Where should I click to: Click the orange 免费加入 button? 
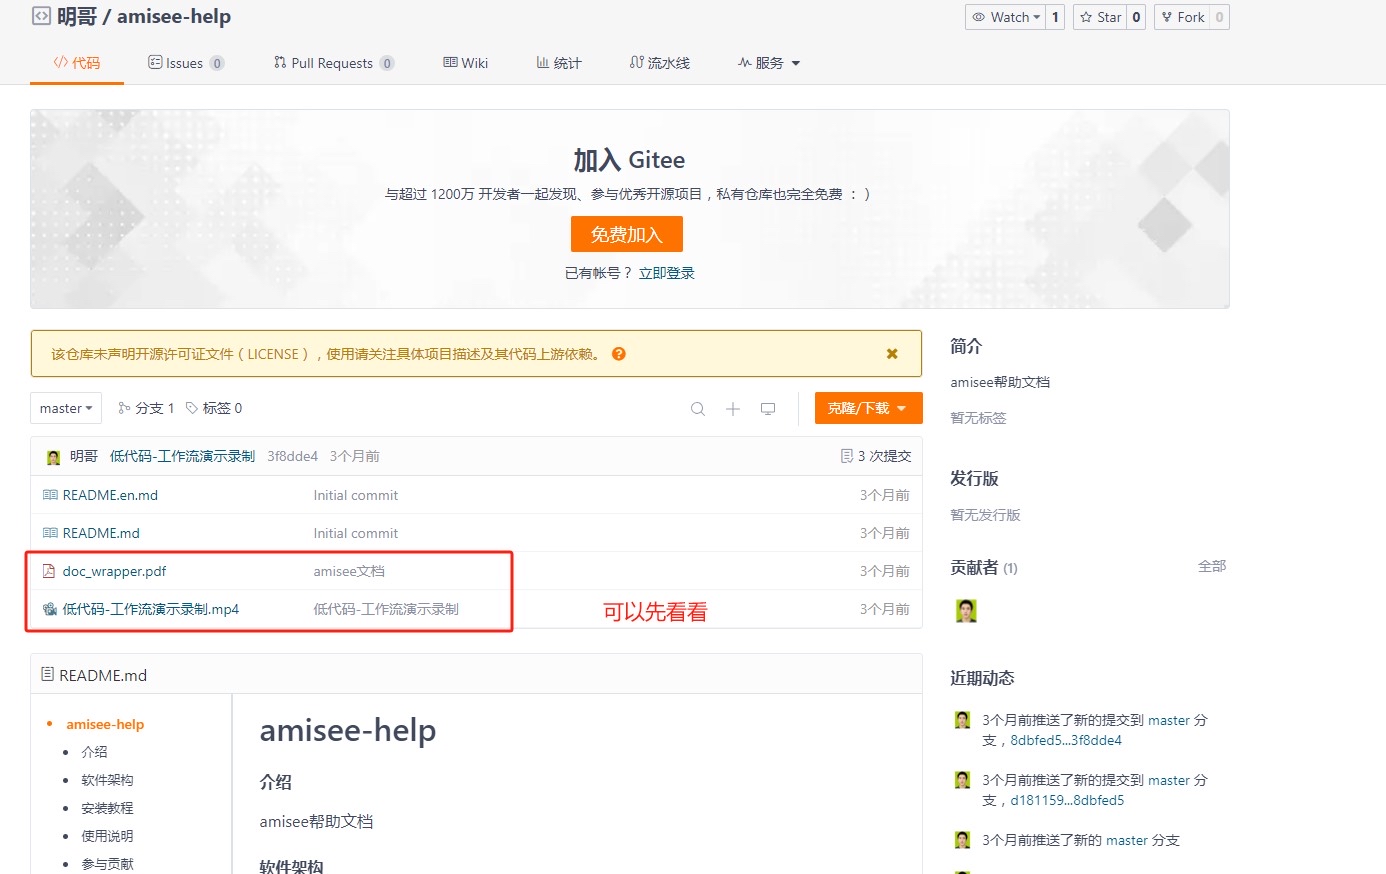[627, 234]
